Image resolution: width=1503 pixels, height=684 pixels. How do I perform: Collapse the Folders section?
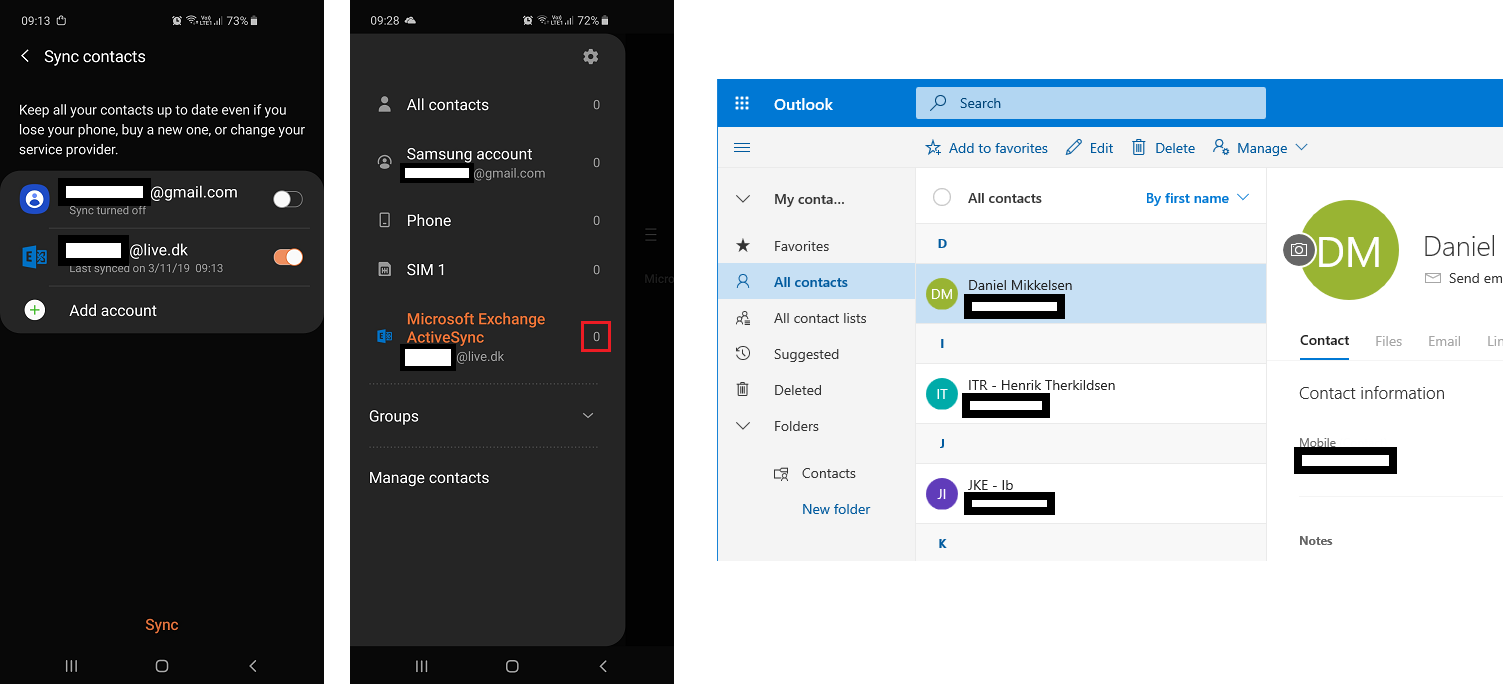tap(743, 426)
